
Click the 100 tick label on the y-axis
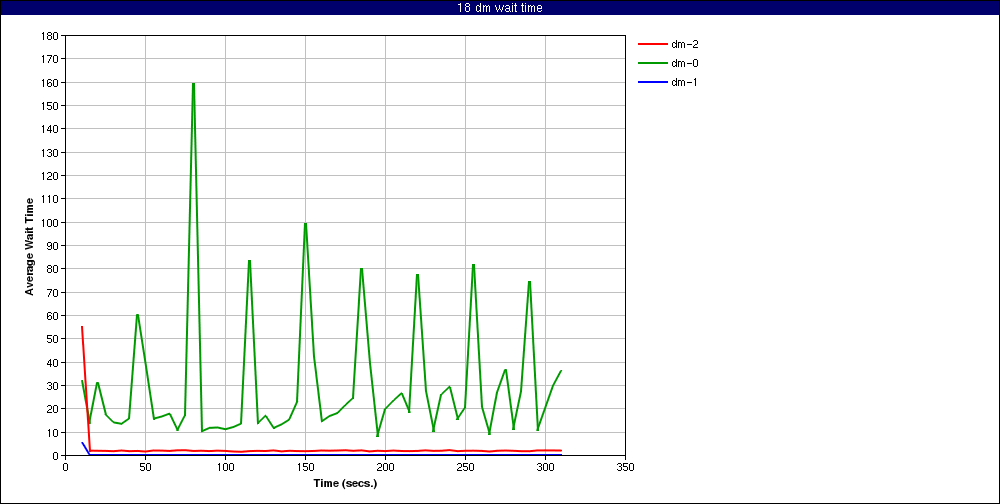[x=48, y=222]
